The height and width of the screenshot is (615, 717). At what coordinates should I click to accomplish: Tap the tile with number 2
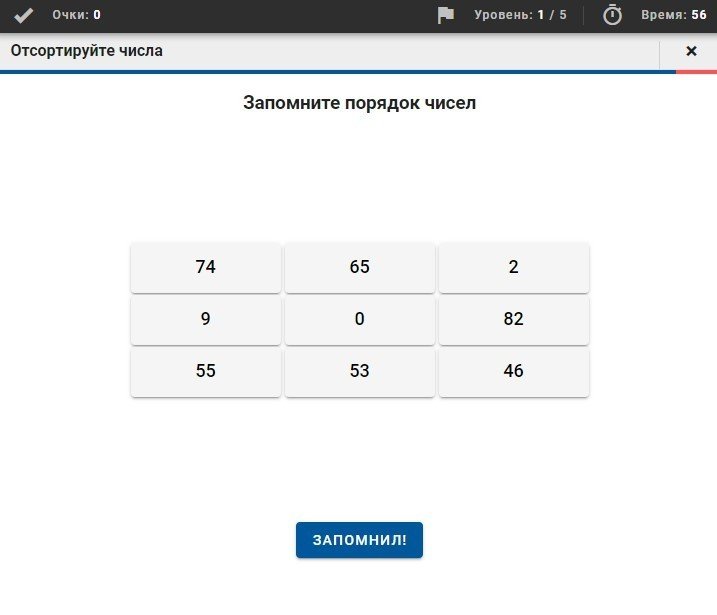[514, 267]
